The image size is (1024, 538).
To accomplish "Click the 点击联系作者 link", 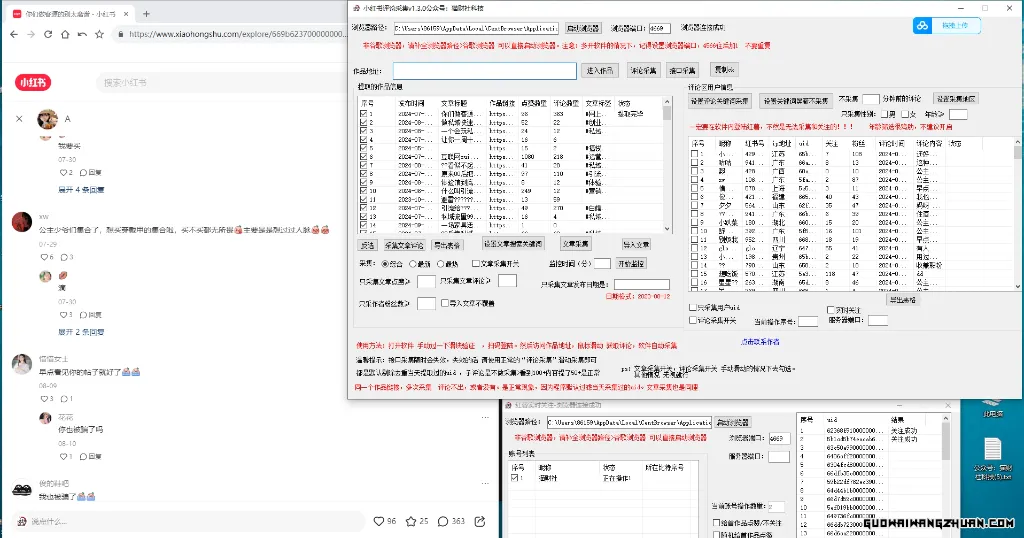I will click(760, 341).
